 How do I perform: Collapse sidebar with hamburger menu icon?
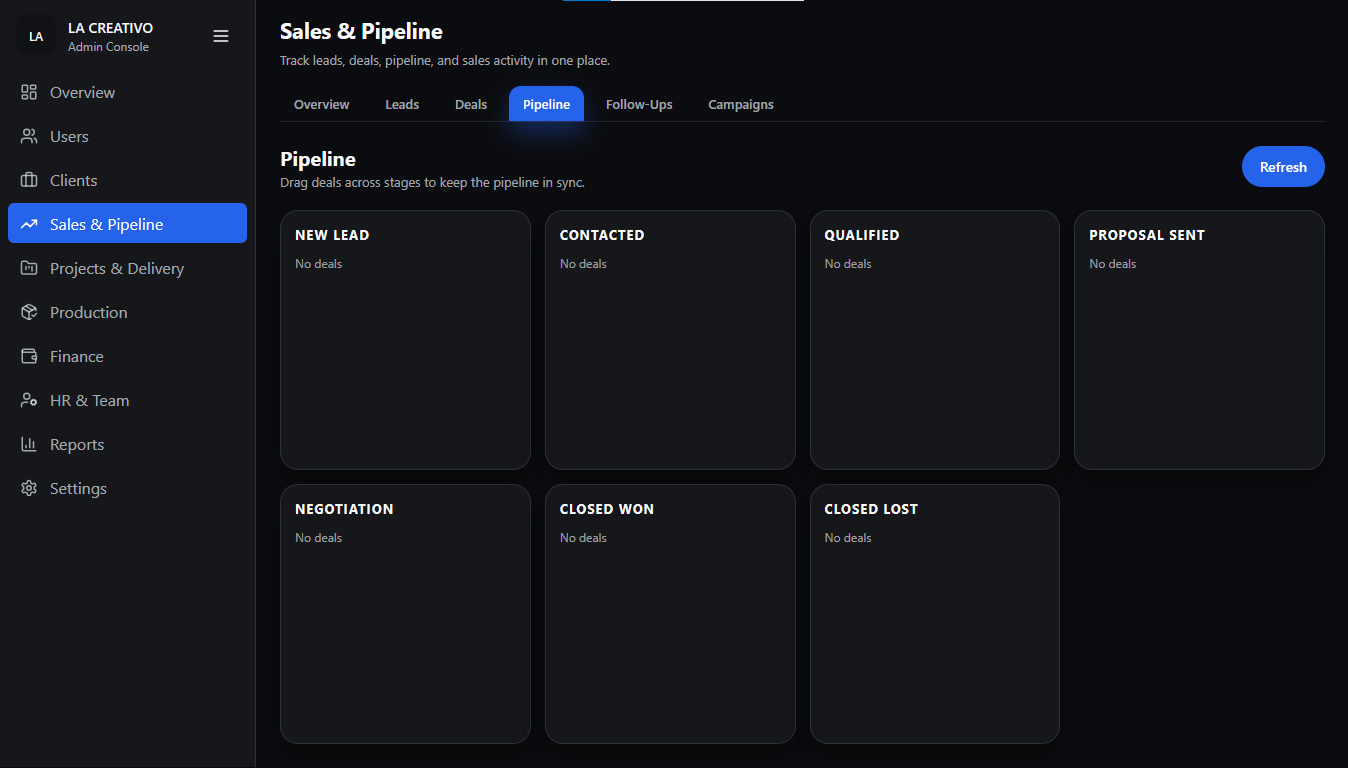(221, 36)
